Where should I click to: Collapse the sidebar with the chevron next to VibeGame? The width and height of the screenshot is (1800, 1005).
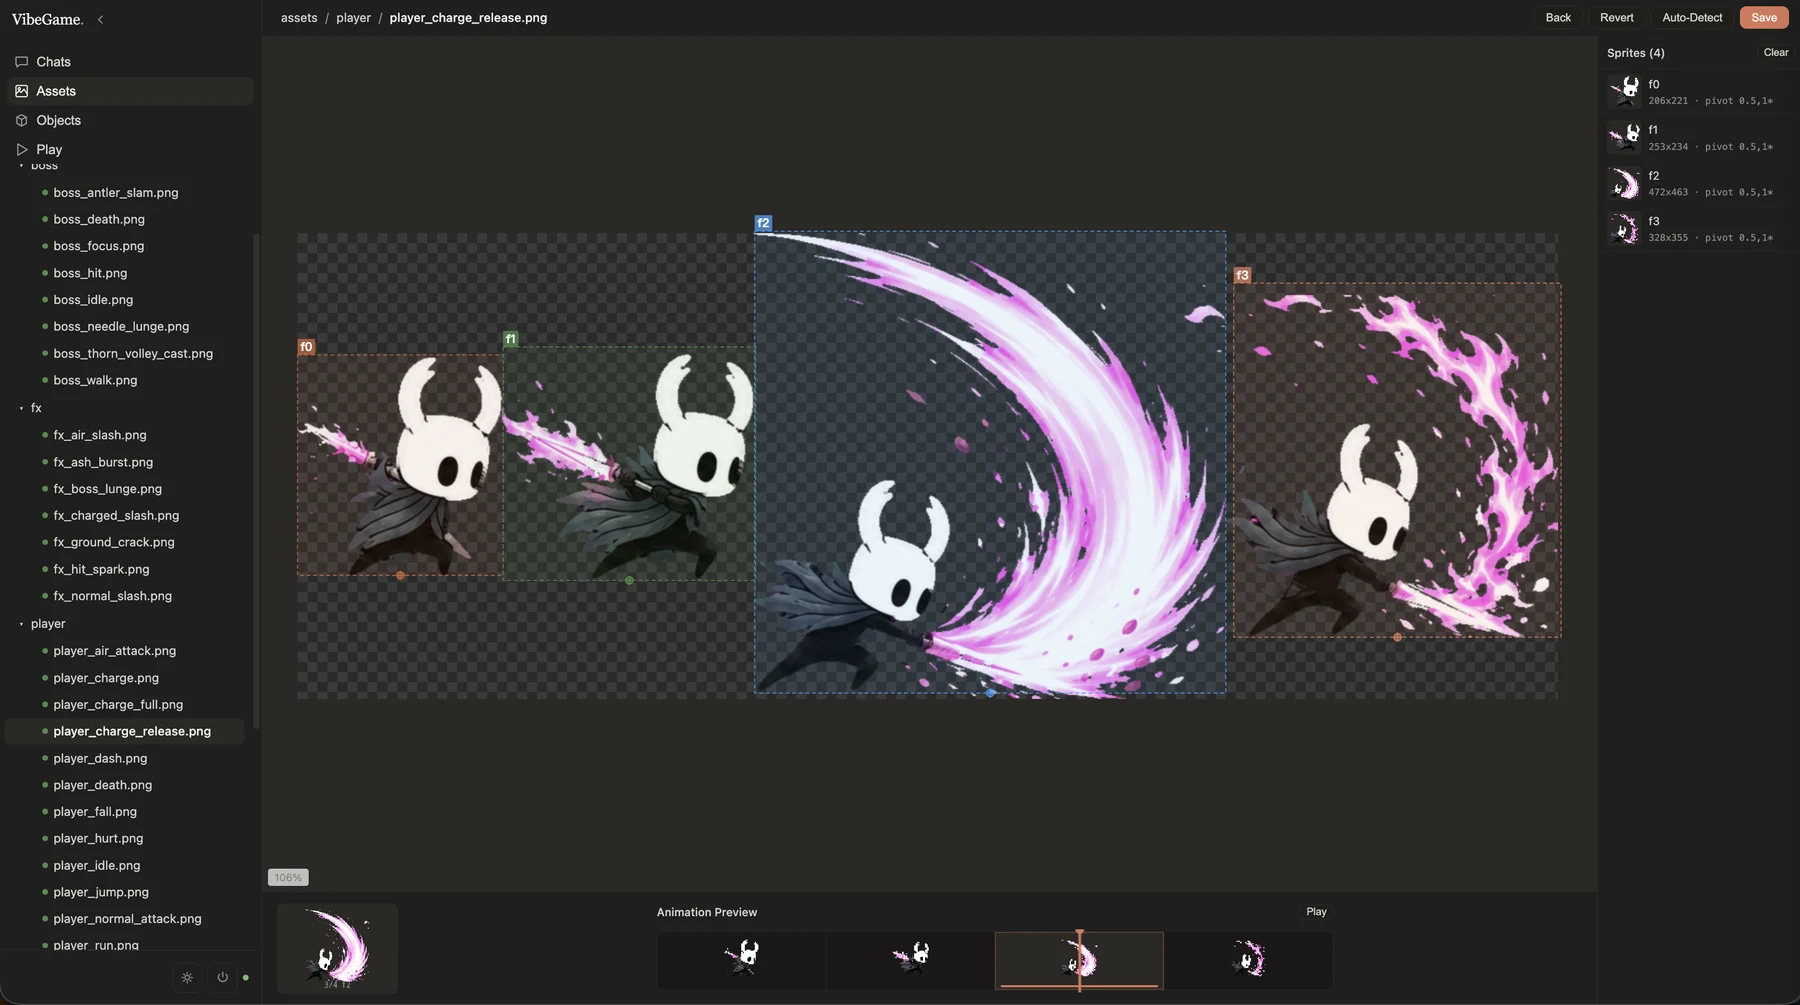[100, 19]
